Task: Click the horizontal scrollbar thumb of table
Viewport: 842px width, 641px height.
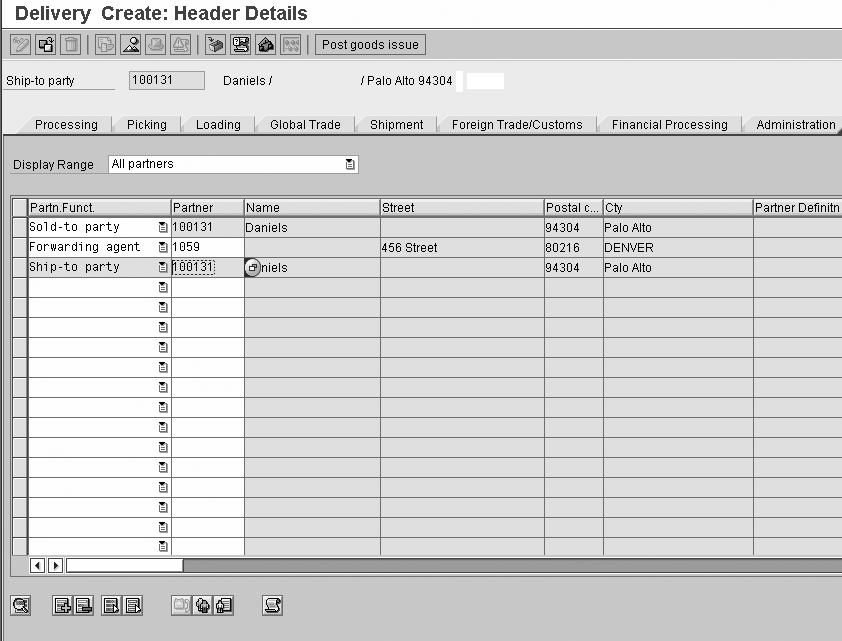Action: (124, 565)
